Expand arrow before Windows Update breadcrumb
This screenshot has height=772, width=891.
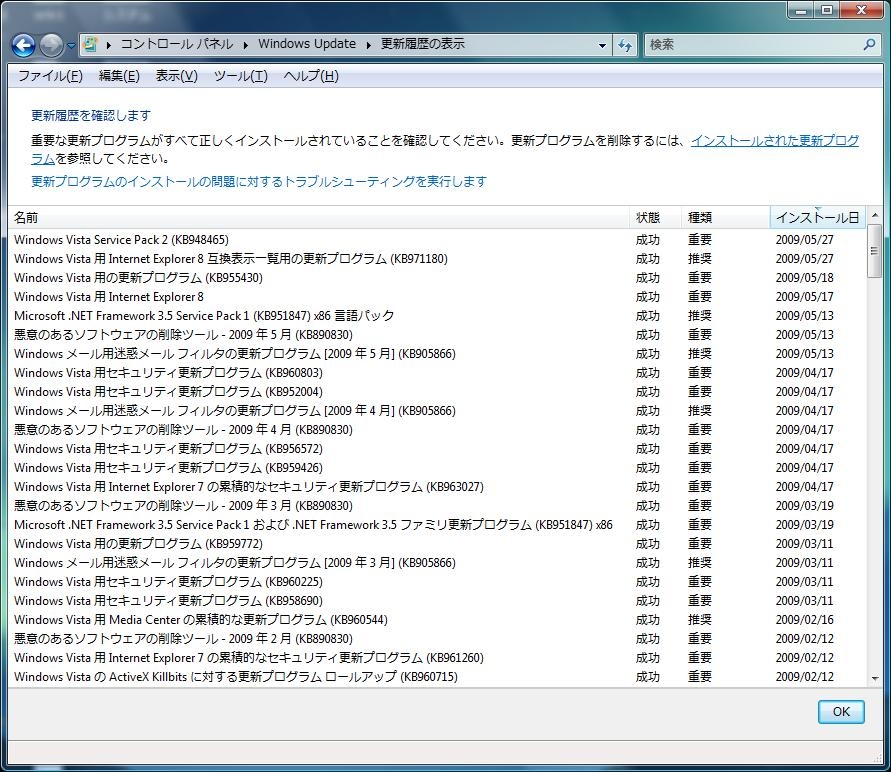(245, 45)
